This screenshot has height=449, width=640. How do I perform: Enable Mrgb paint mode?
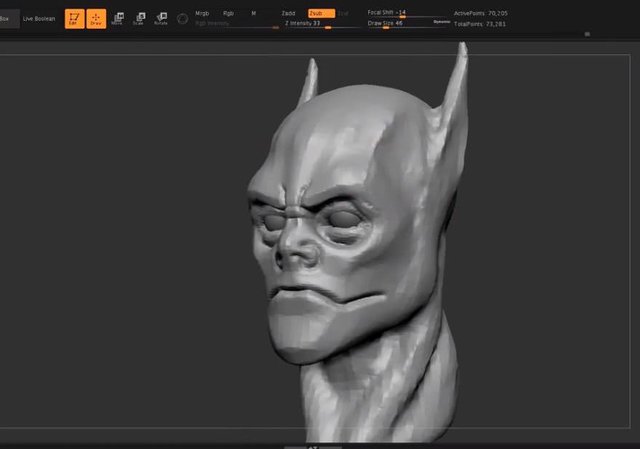[x=202, y=13]
